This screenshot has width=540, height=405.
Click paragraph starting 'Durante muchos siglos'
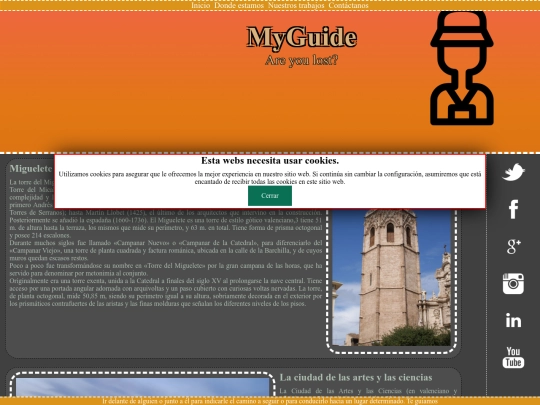166,250
